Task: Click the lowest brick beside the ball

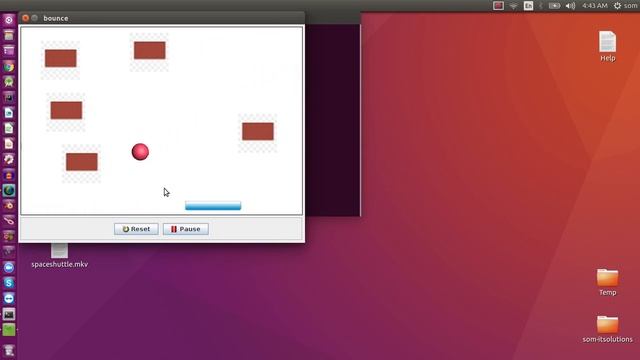Action: pos(82,162)
